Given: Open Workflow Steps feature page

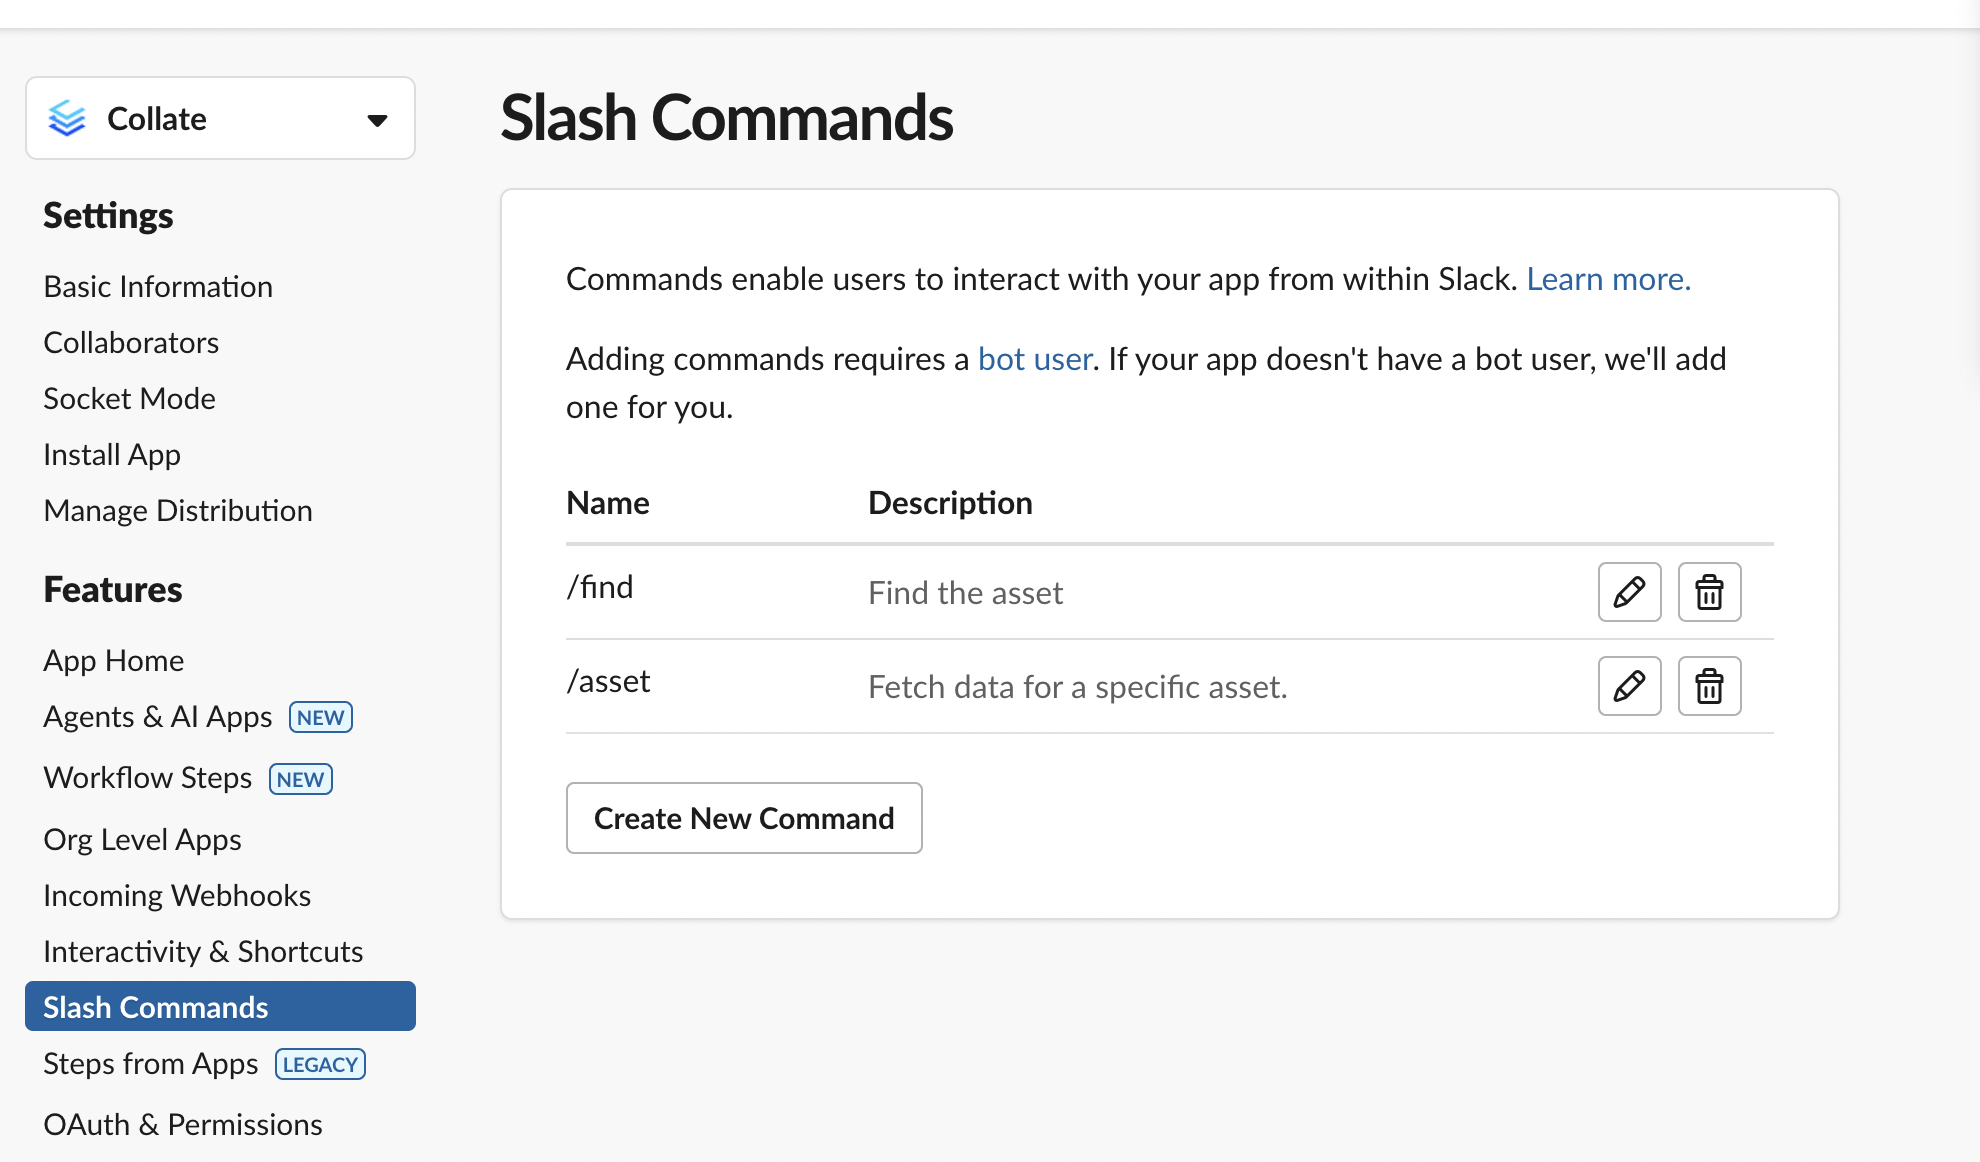Looking at the screenshot, I should pos(148,778).
